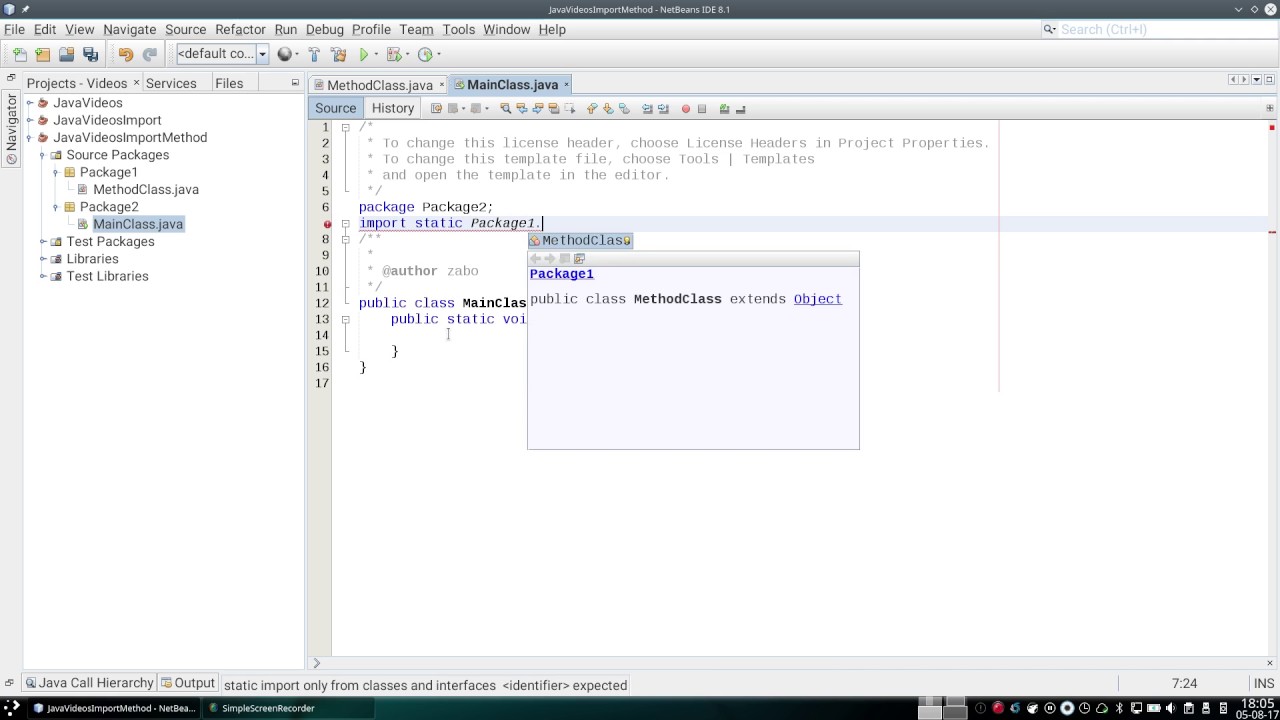The width and height of the screenshot is (1280, 720).
Task: Click the Build Project hammer icon
Action: pyautogui.click(x=314, y=54)
